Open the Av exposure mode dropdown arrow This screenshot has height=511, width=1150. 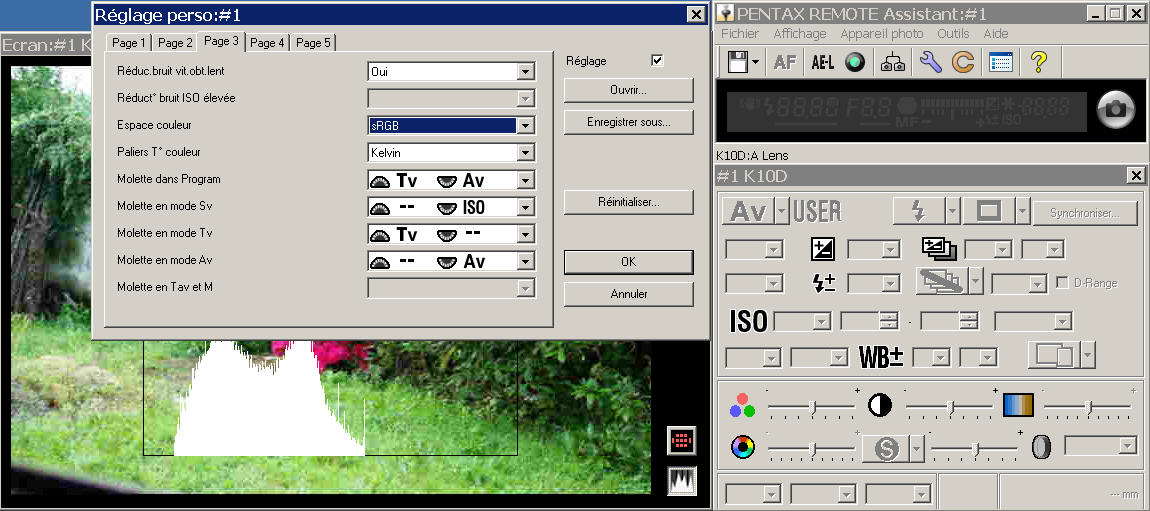pos(781,212)
